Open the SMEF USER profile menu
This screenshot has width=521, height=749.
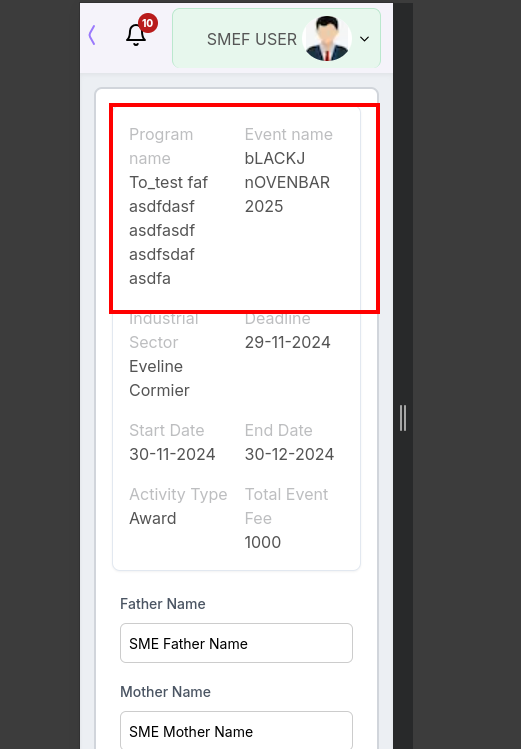click(x=276, y=38)
